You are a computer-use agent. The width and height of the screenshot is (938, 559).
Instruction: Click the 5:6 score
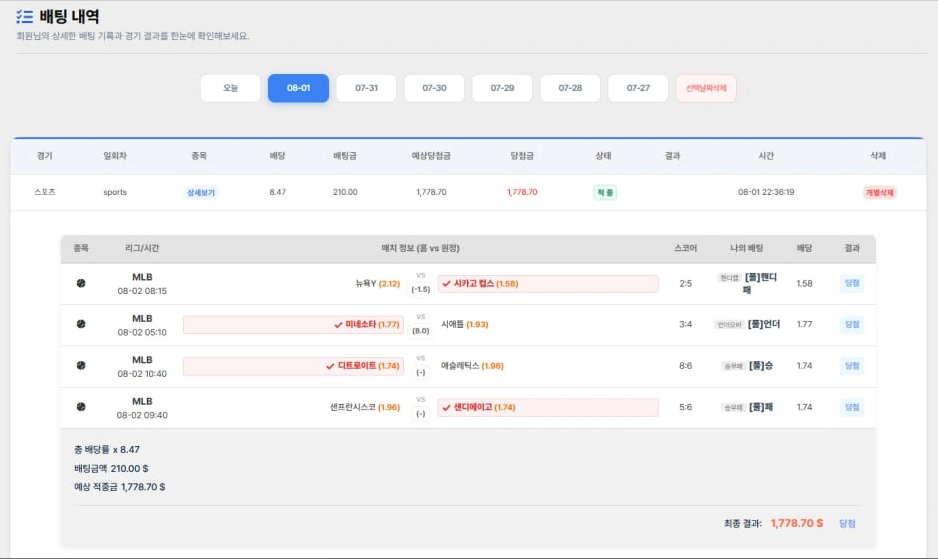click(686, 407)
